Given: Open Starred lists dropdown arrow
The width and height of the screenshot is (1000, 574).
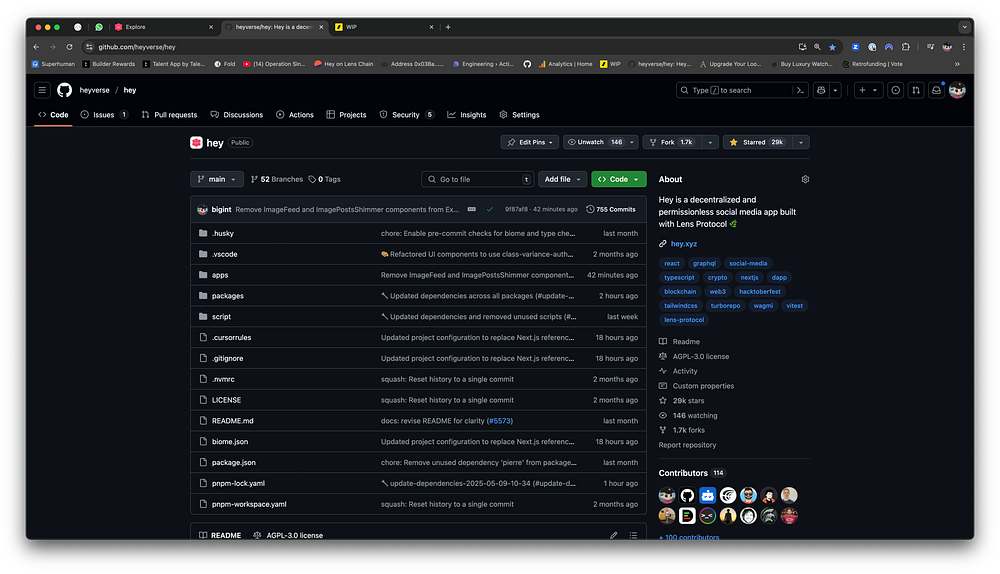Looking at the screenshot, I should [x=800, y=142].
